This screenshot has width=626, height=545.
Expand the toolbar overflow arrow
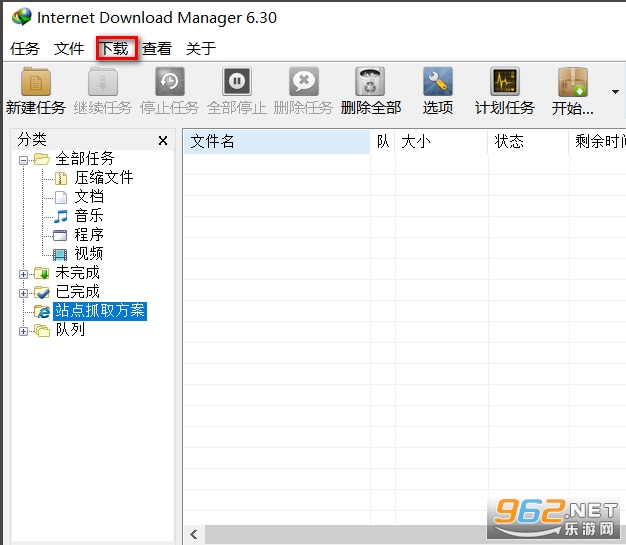615,92
